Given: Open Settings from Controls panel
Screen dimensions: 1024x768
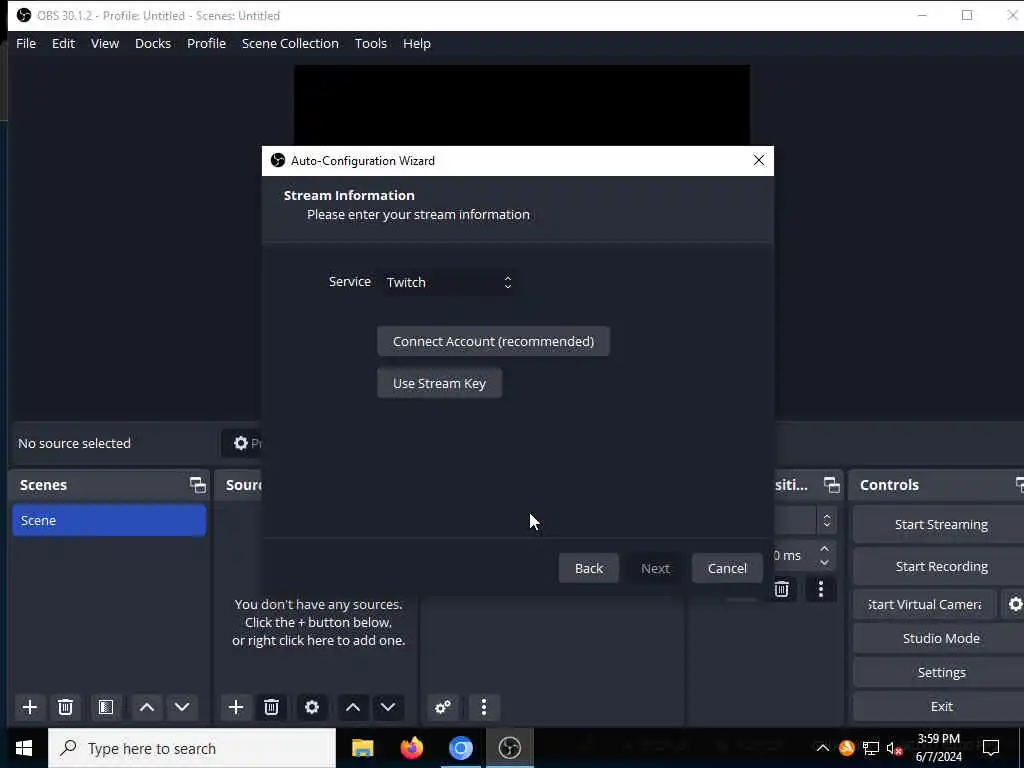Looking at the screenshot, I should (940, 673).
